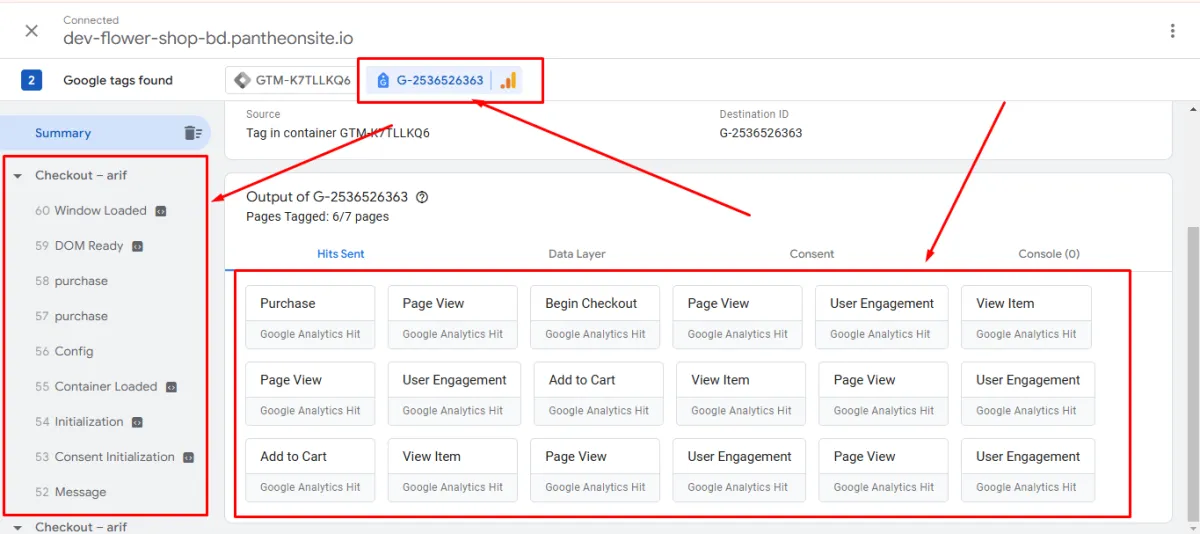Screen dimensions: 1200x534
Task: Switch to the Hits Sent tab
Action: point(341,254)
